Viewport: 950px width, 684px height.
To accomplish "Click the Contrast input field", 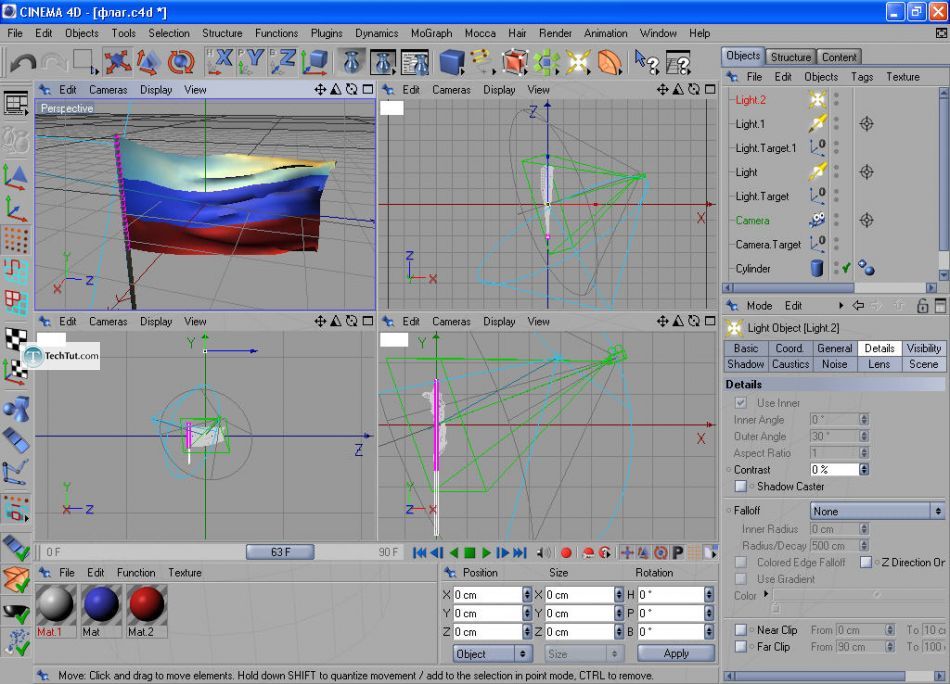I will tap(834, 470).
